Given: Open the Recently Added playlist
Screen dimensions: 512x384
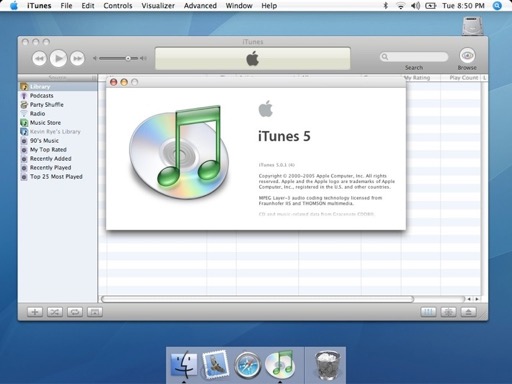Looking at the screenshot, I should coord(58,159).
